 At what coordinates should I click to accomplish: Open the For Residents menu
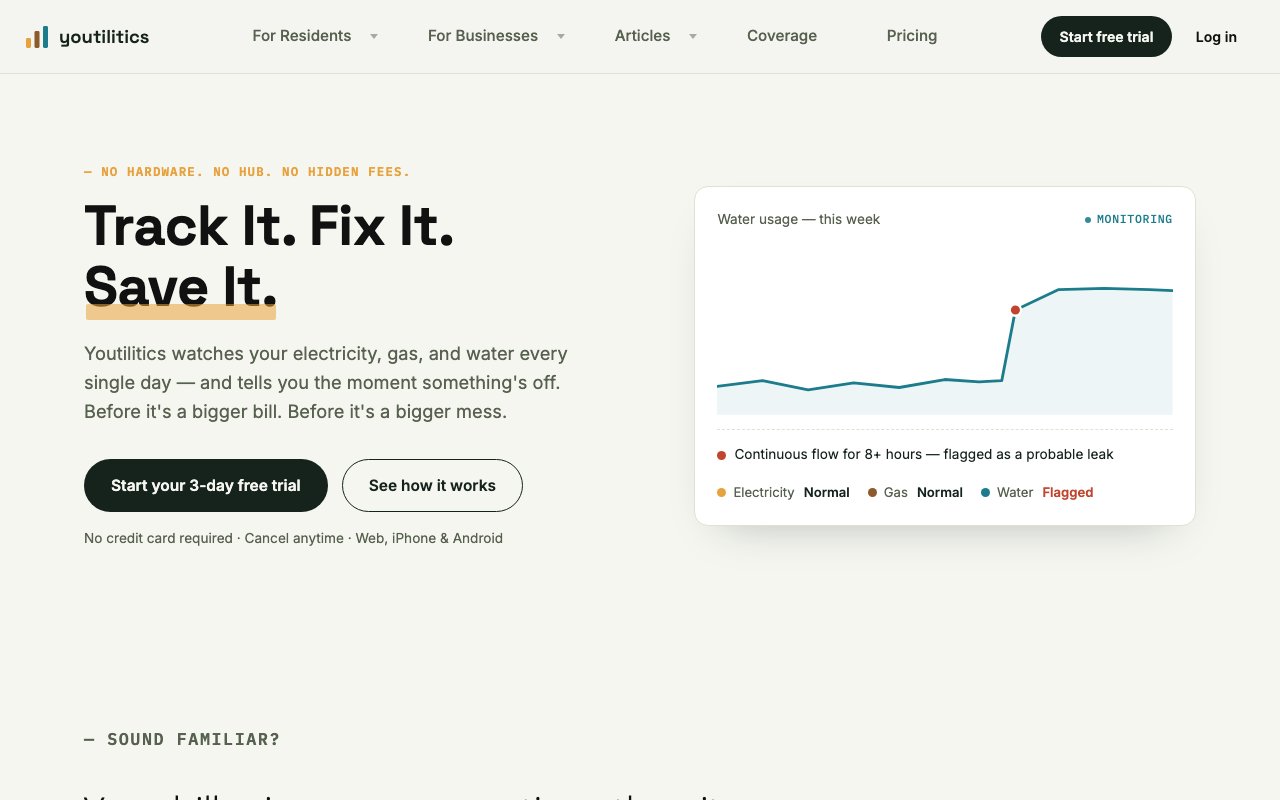(302, 36)
